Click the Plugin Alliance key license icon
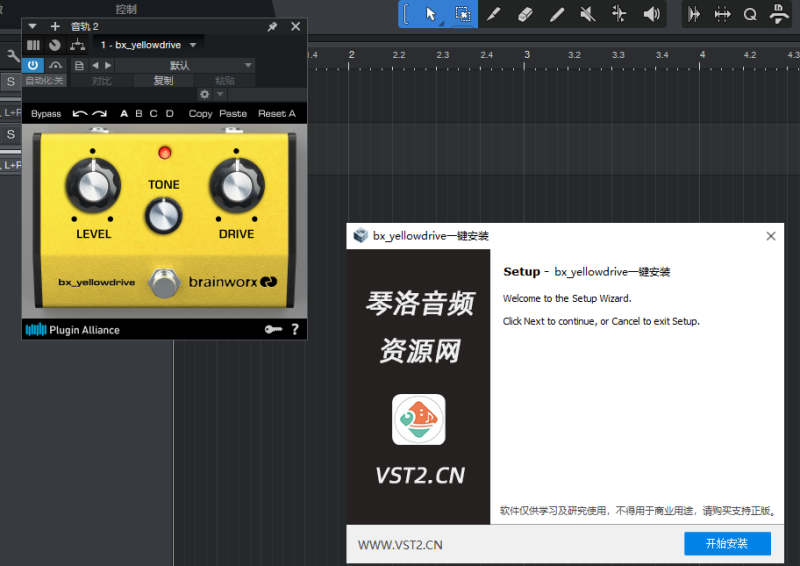800x566 pixels. pos(273,329)
